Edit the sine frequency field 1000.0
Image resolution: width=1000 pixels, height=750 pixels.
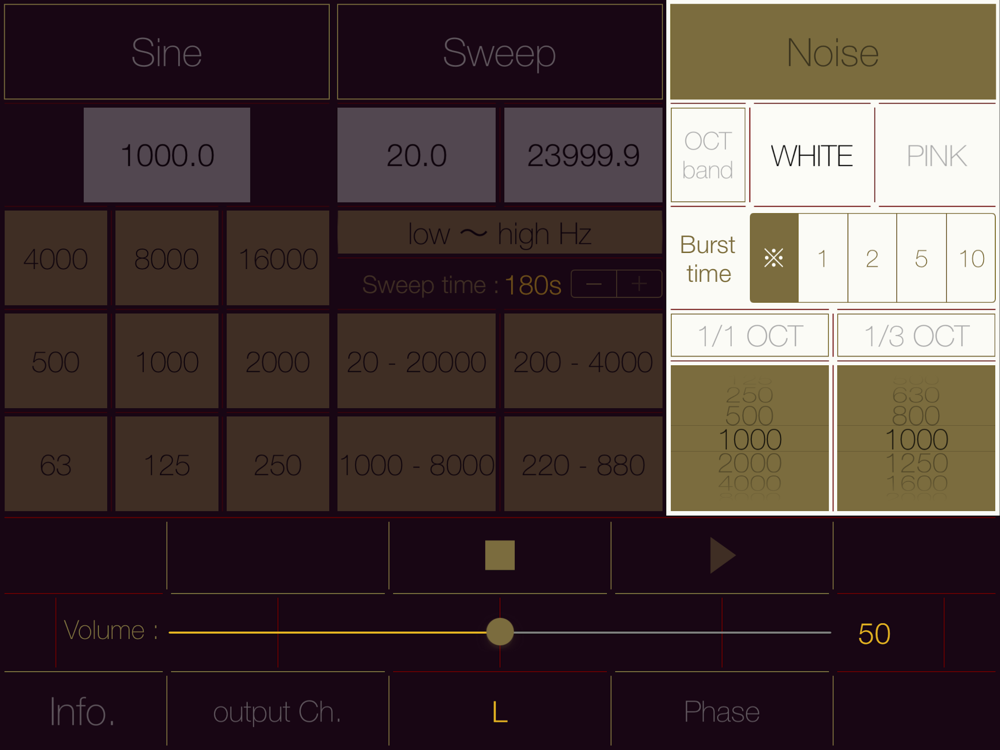(167, 155)
